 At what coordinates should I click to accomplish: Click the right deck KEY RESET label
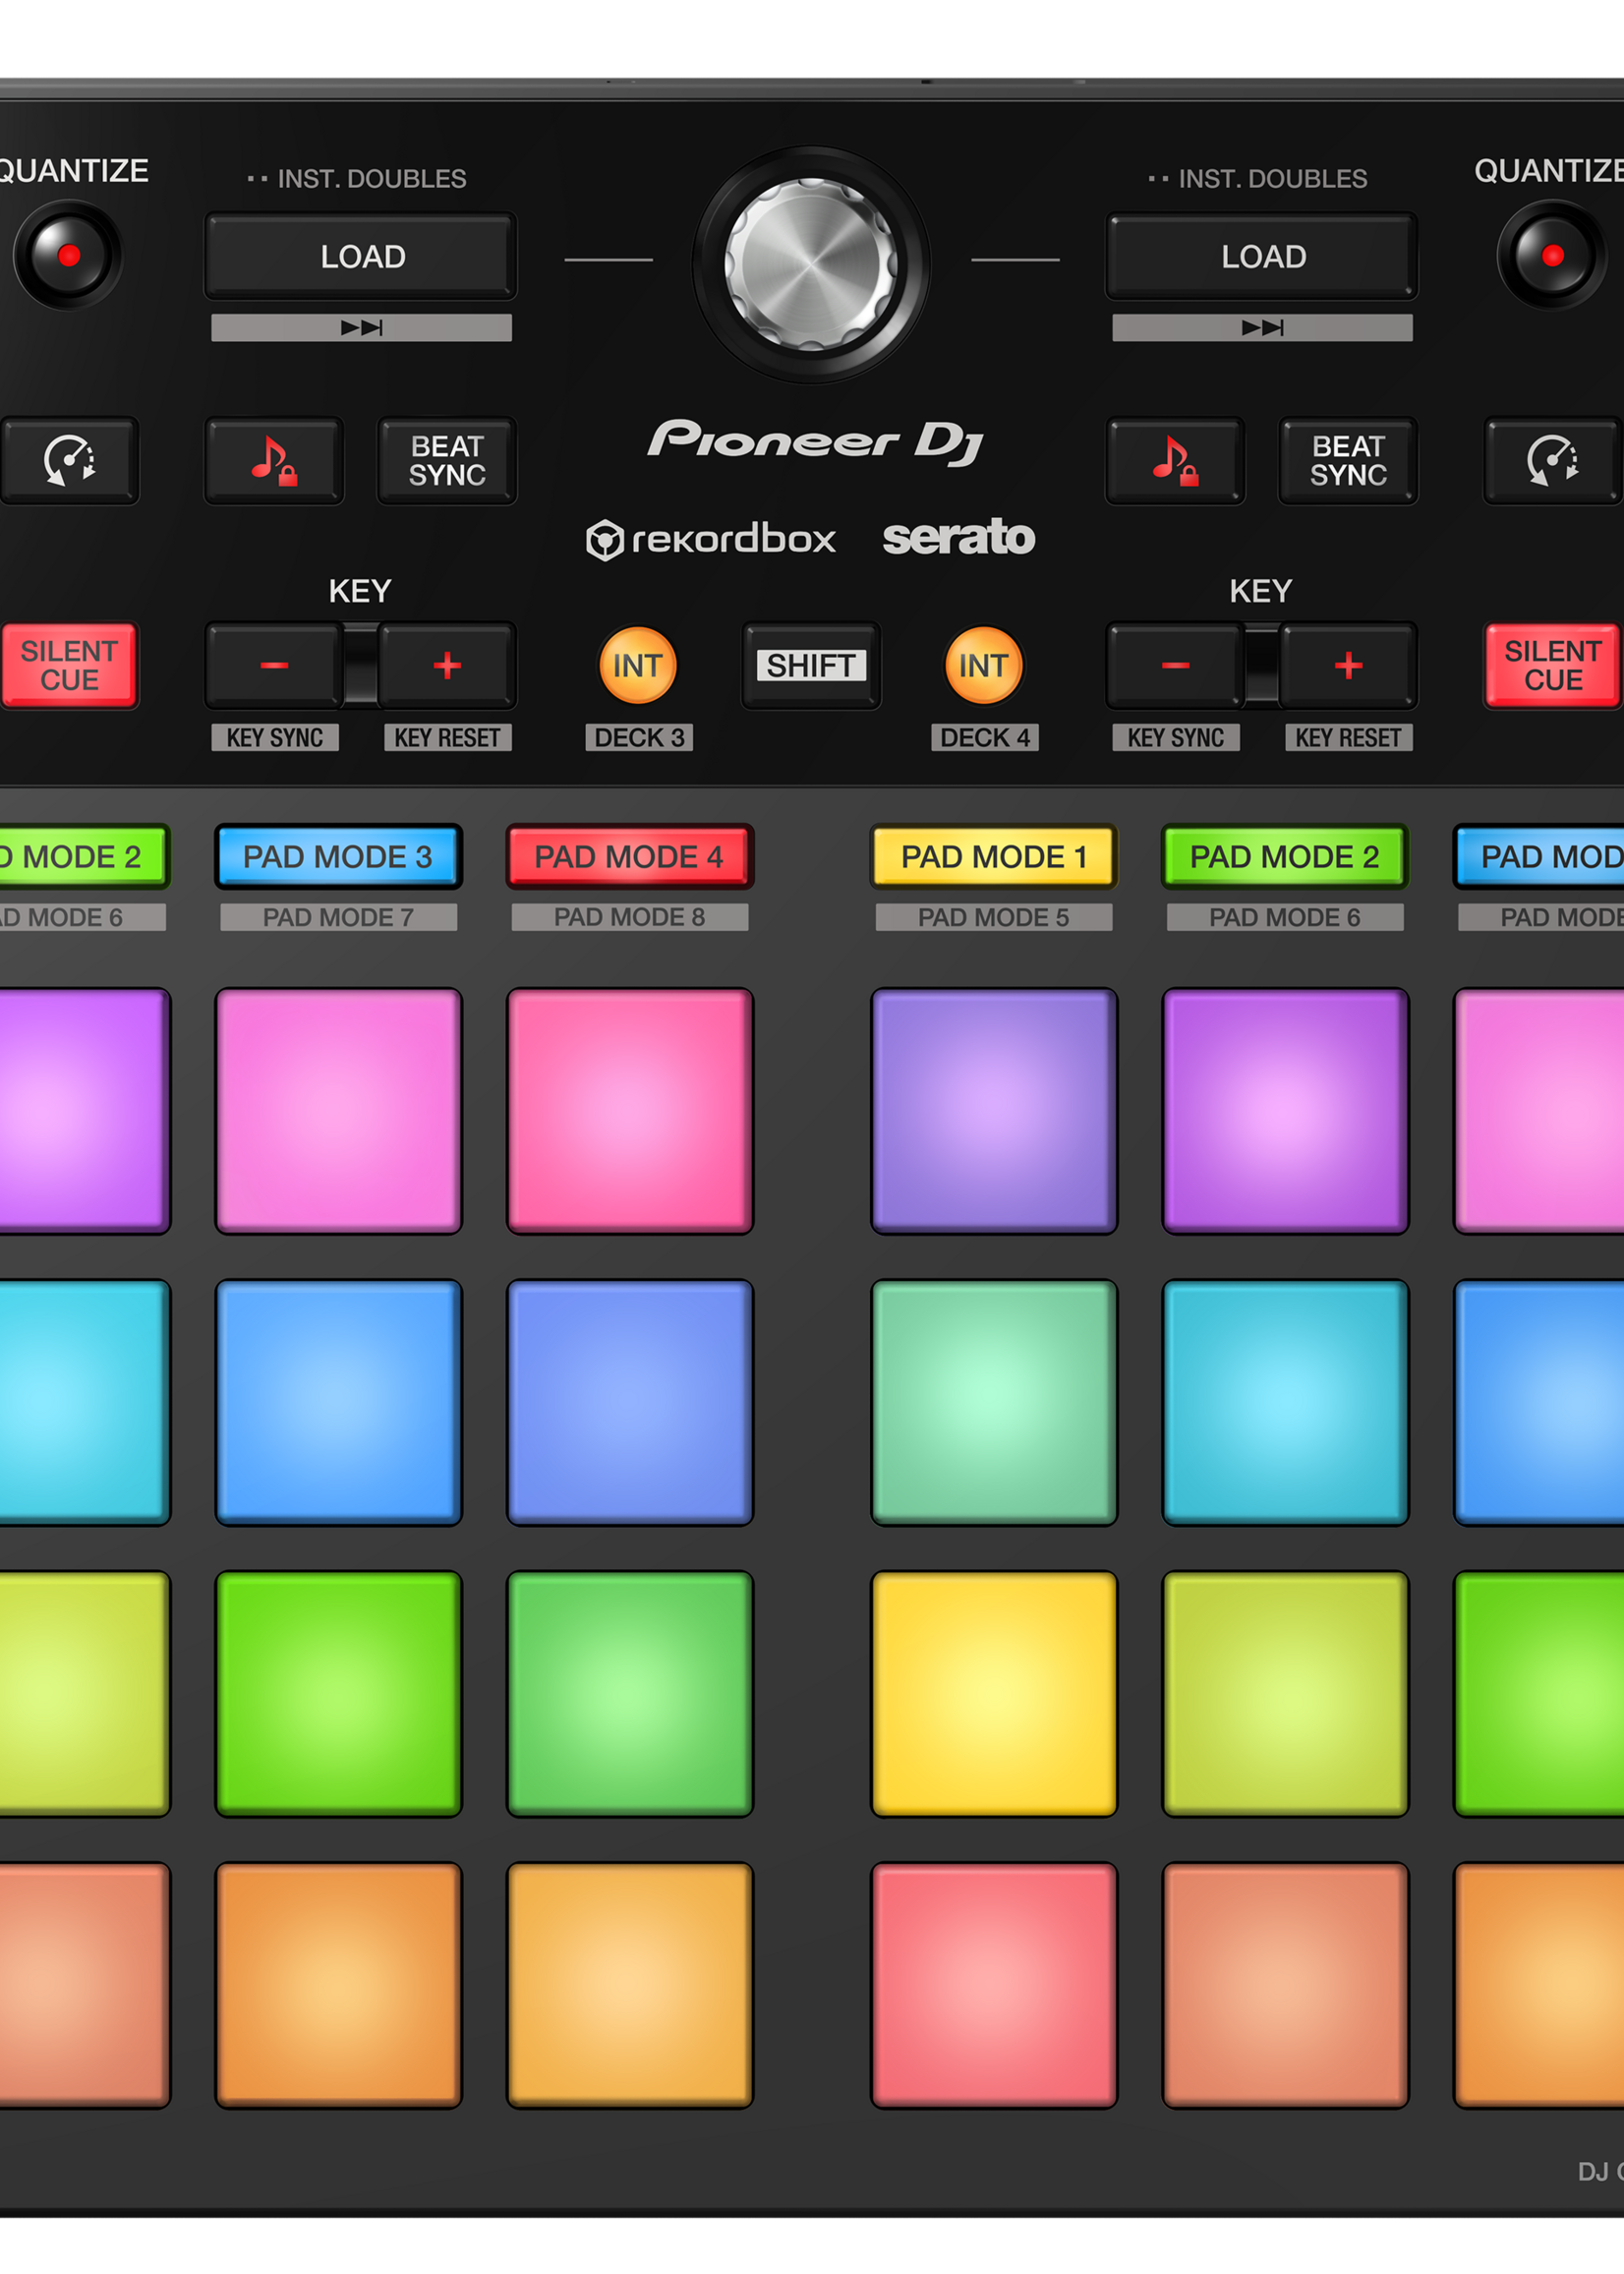tap(1349, 737)
